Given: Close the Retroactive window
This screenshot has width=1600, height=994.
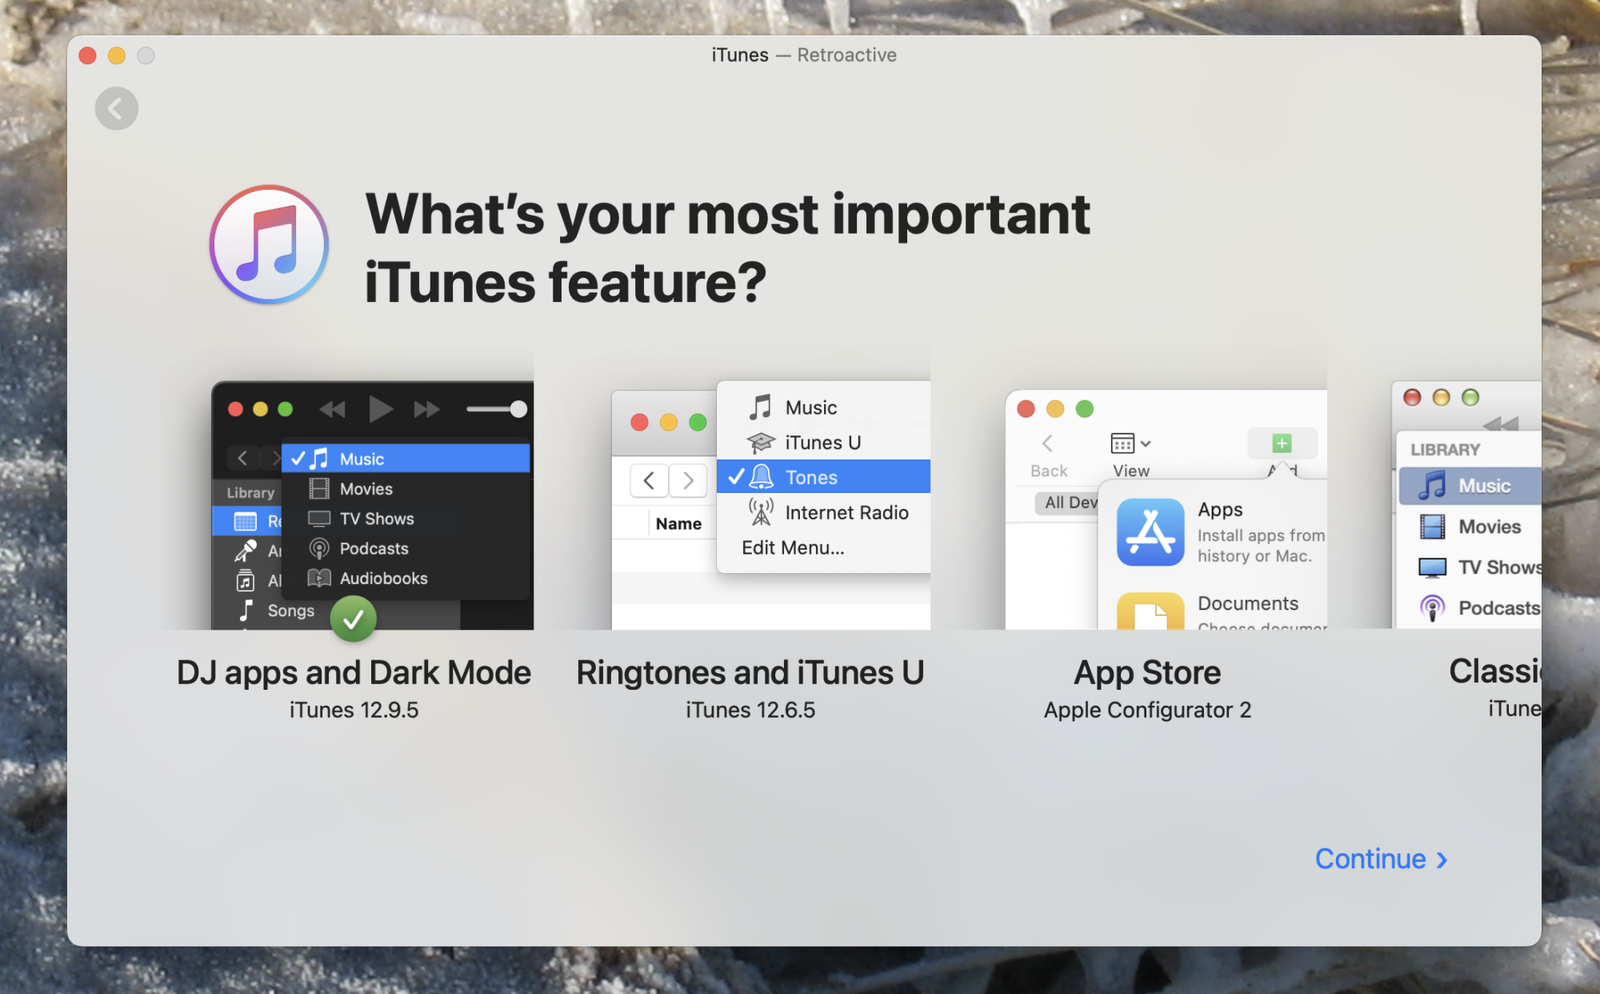Looking at the screenshot, I should [88, 56].
